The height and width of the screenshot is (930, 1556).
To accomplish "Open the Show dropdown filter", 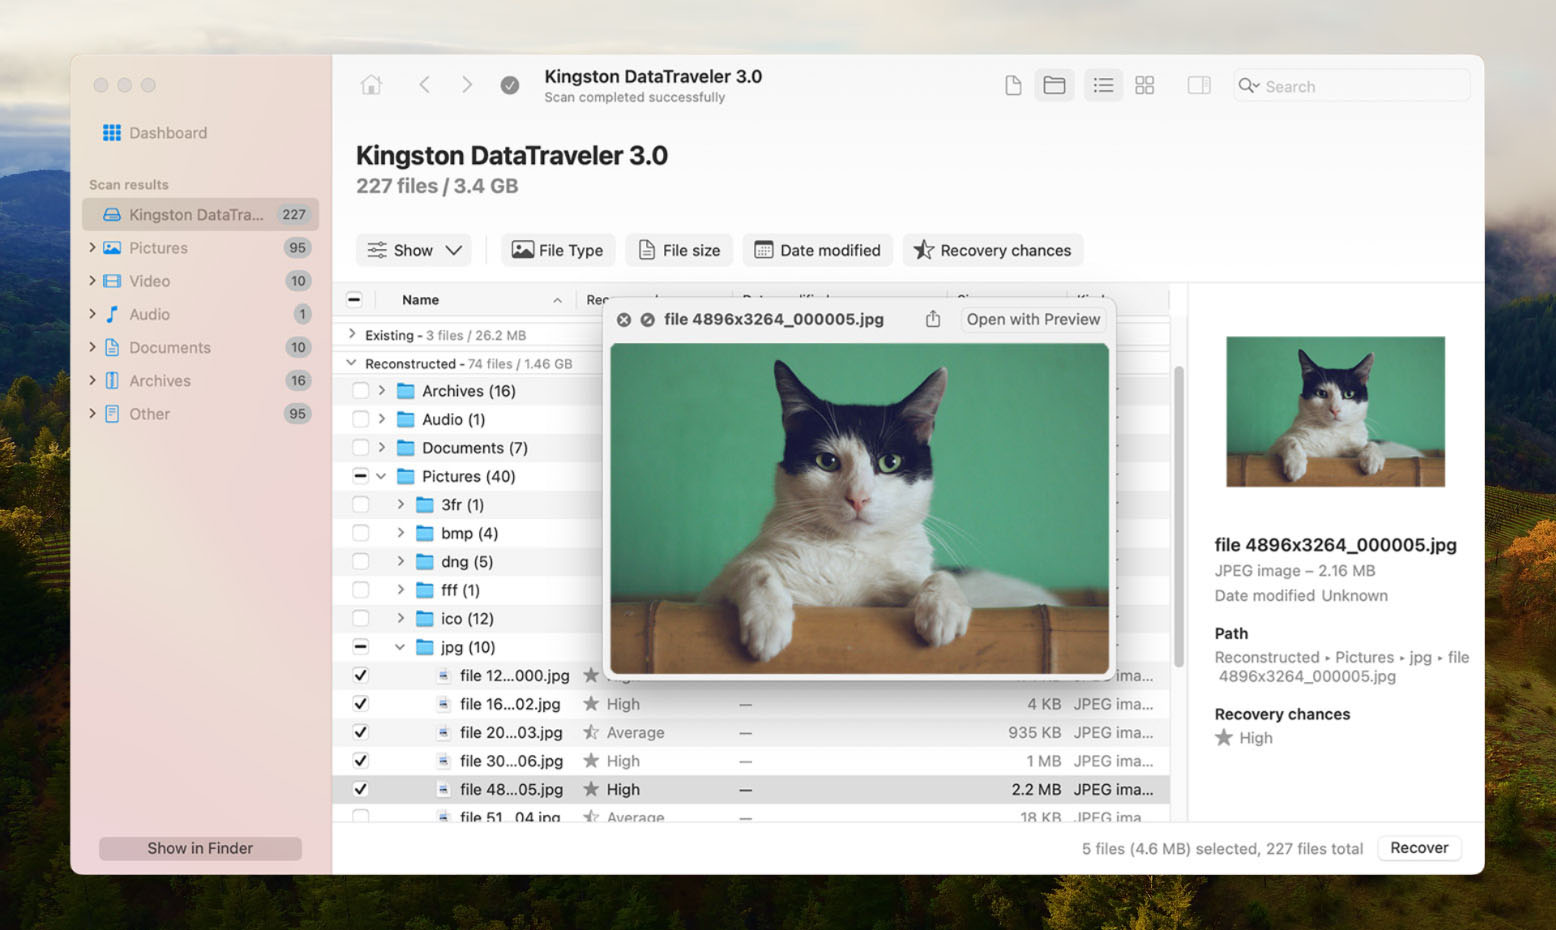I will tap(413, 250).
